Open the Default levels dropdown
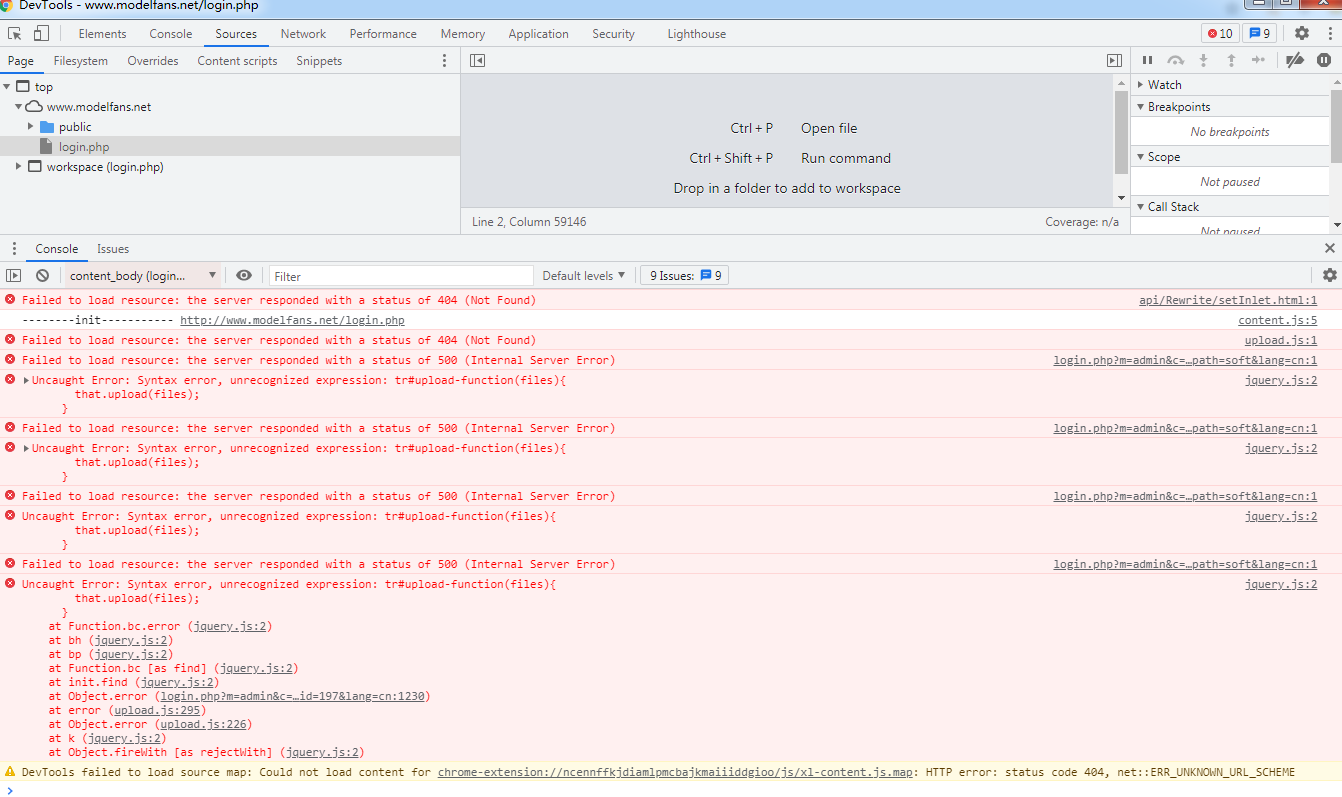The image size is (1342, 797). pos(584,275)
